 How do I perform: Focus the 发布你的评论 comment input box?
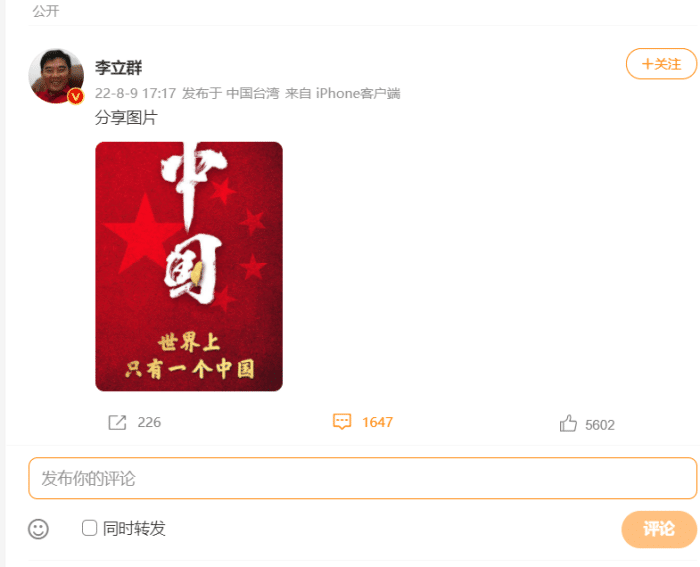pos(362,478)
